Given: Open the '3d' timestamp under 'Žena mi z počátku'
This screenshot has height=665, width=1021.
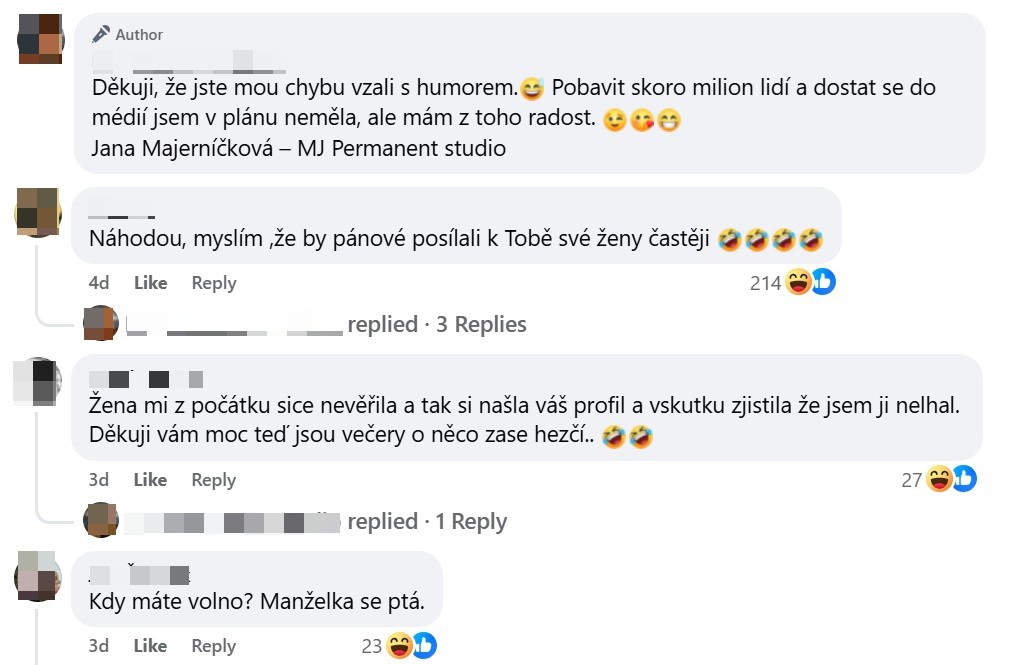Looking at the screenshot, I should 98,479.
